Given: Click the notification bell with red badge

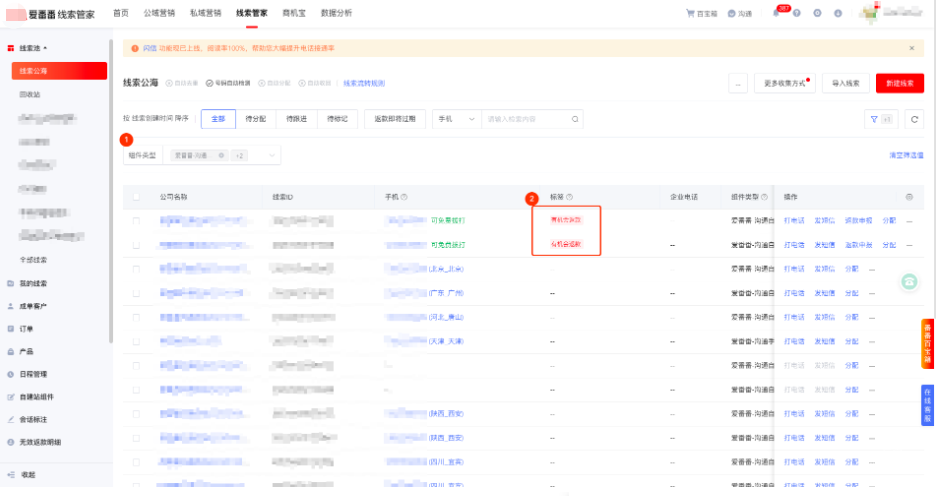Looking at the screenshot, I should pos(776,14).
